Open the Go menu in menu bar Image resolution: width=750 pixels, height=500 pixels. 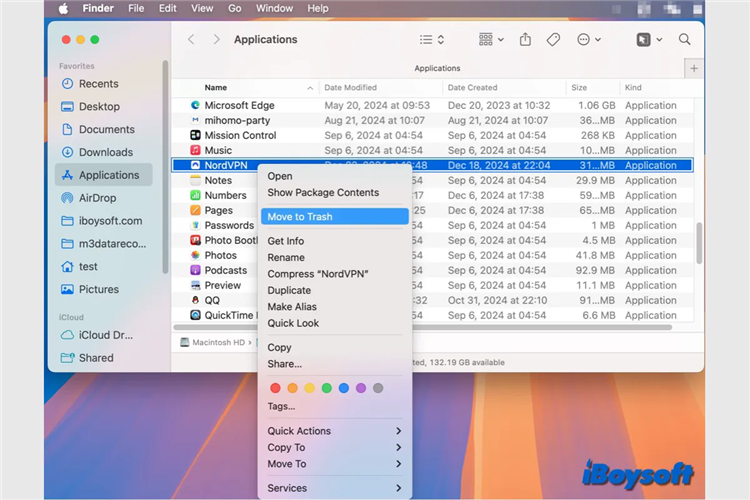tap(234, 9)
